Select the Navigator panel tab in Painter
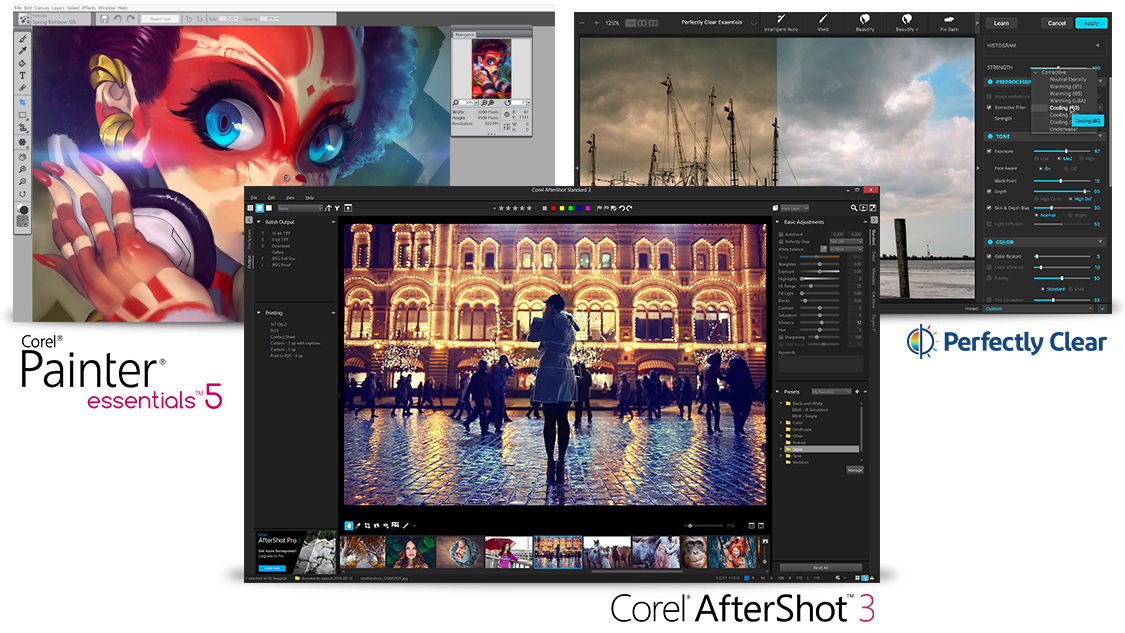The width and height of the screenshot is (1125, 633). coord(464,34)
